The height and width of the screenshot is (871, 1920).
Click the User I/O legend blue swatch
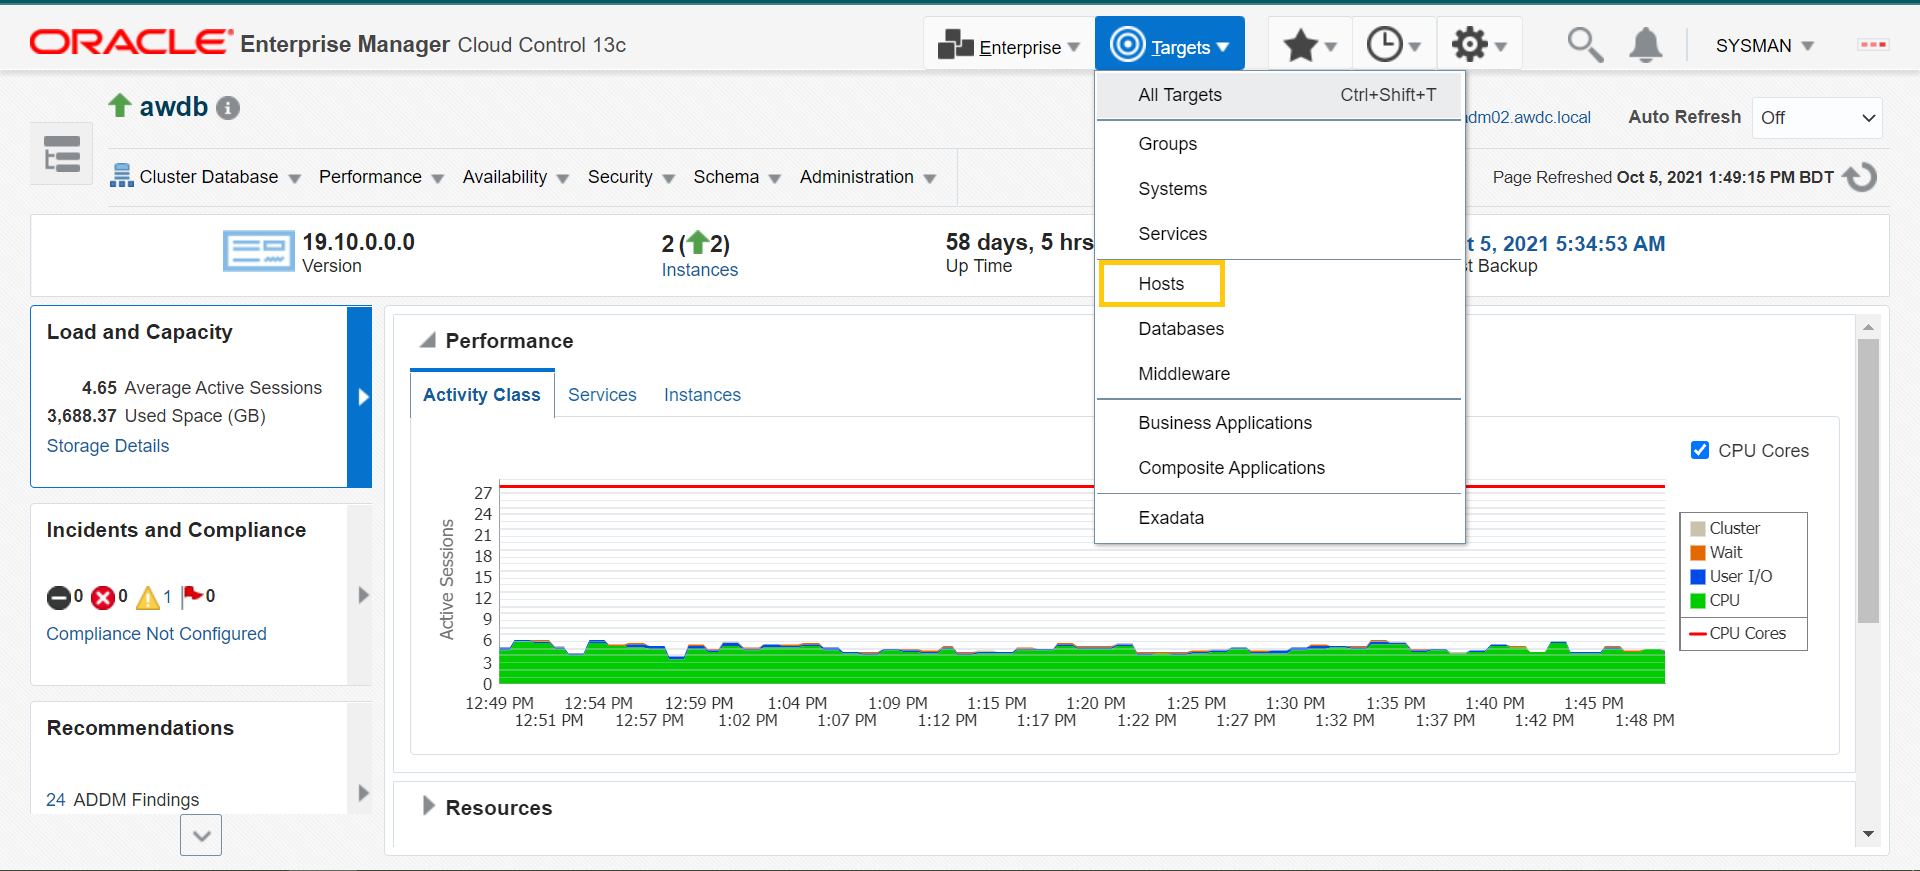point(1698,577)
